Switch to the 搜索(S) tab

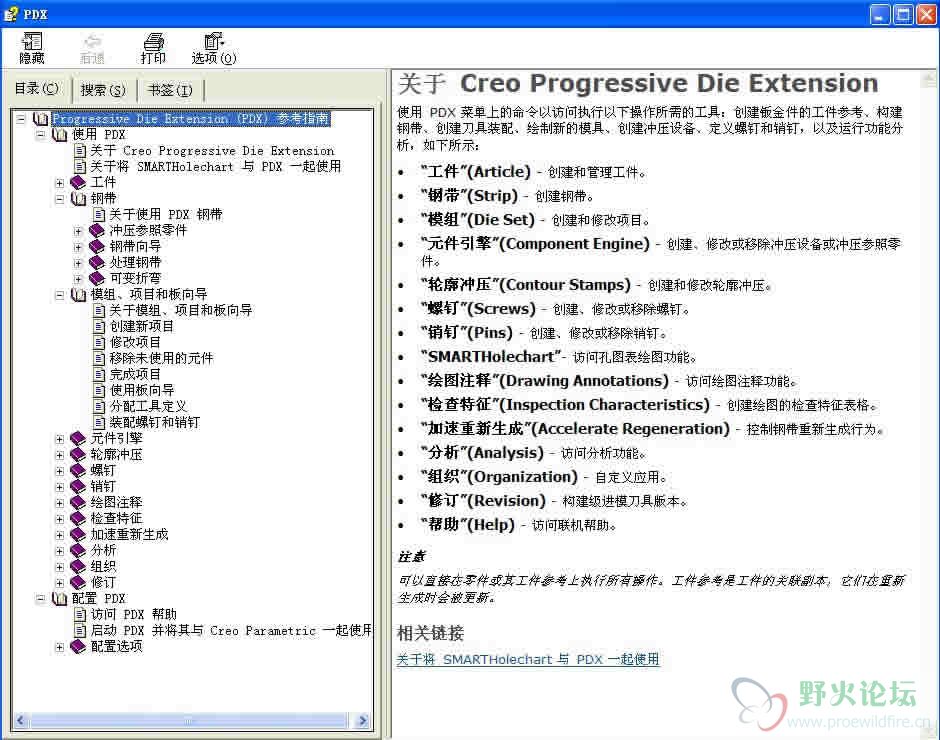pos(103,90)
